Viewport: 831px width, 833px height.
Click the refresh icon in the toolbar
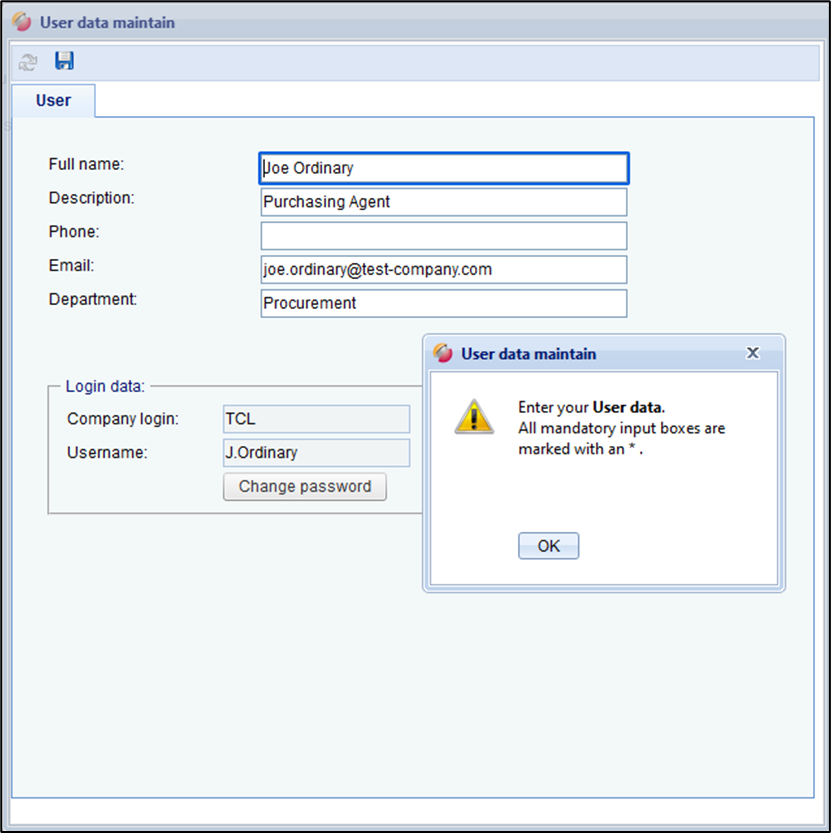[x=28, y=62]
